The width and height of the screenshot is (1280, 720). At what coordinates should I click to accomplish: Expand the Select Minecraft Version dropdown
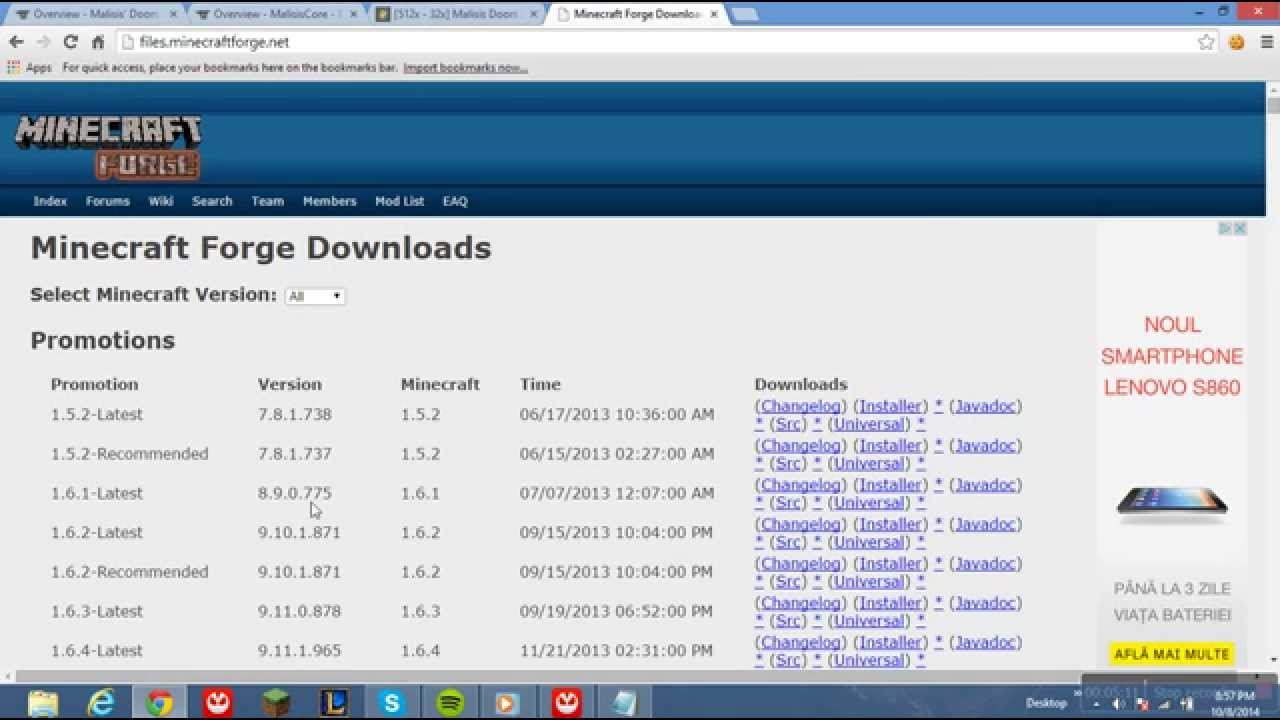click(315, 296)
